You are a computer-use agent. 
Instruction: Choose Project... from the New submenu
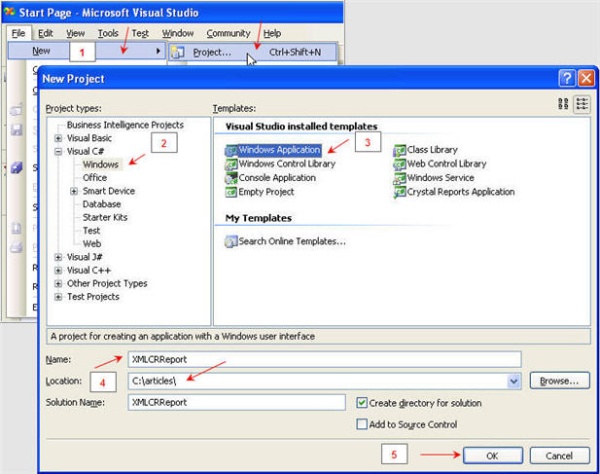(x=253, y=52)
